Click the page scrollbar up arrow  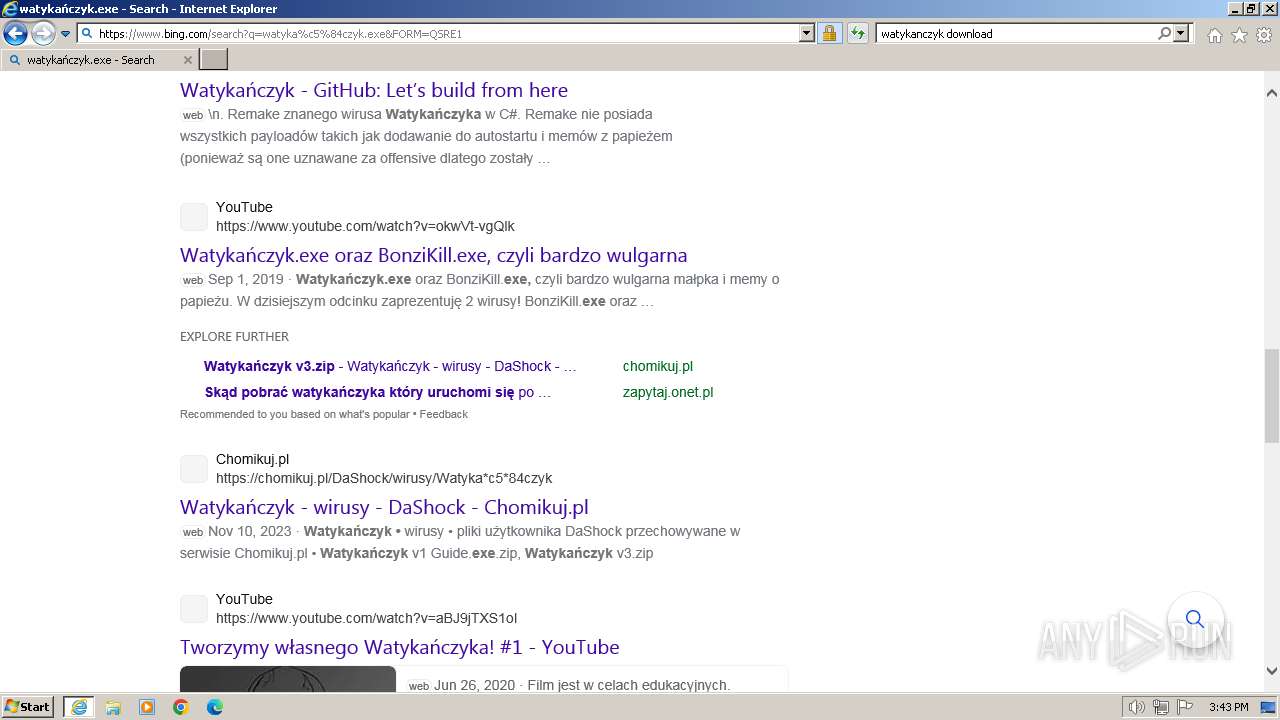pyautogui.click(x=1271, y=92)
